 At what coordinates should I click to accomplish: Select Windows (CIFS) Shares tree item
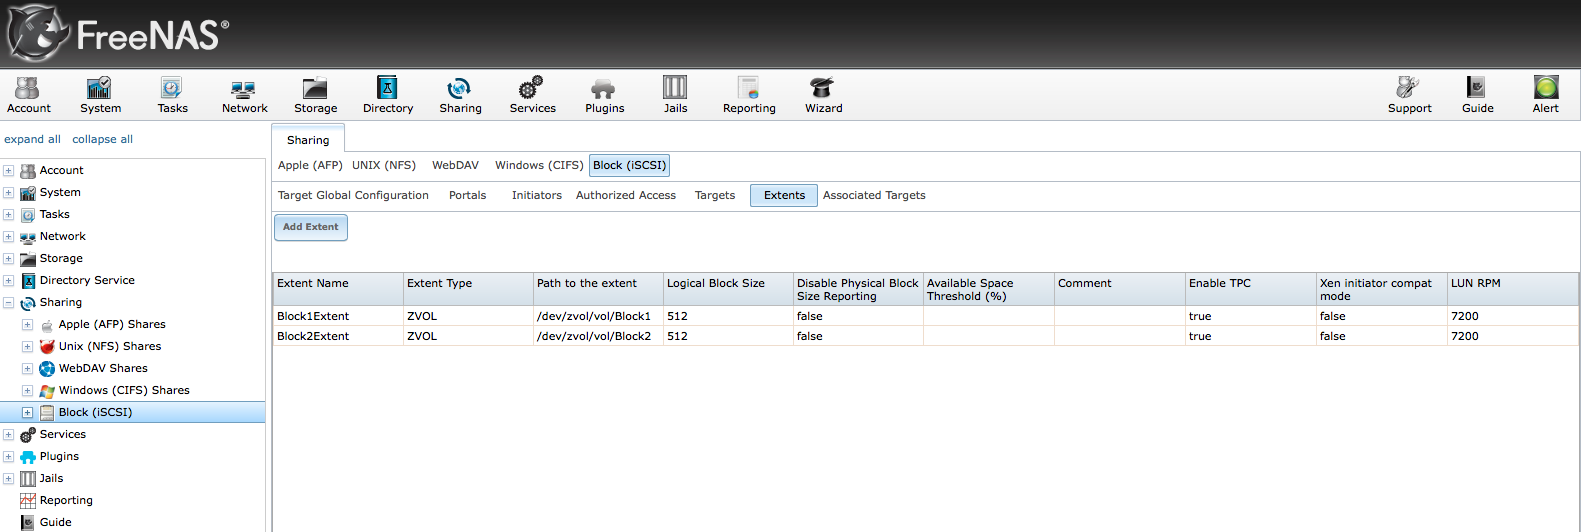(124, 391)
